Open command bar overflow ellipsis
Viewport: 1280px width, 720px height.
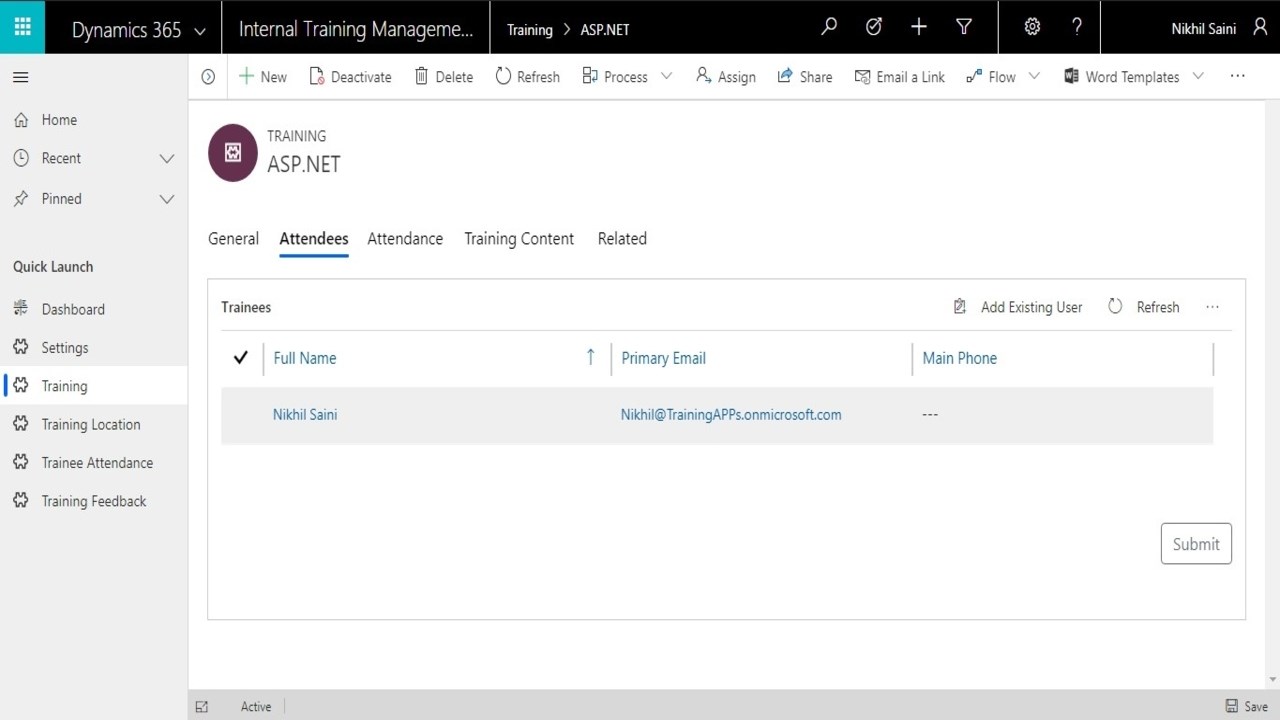tap(1238, 76)
